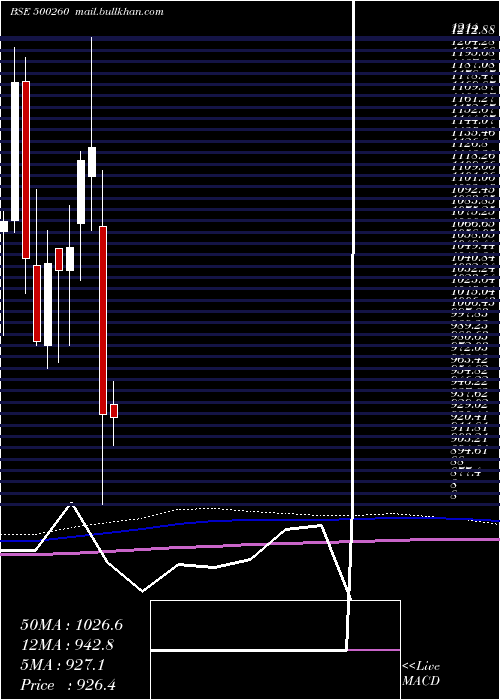The width and height of the screenshot is (500, 700).
Task: Click the peak of the white zigzag indicator
Action: coord(71,504)
